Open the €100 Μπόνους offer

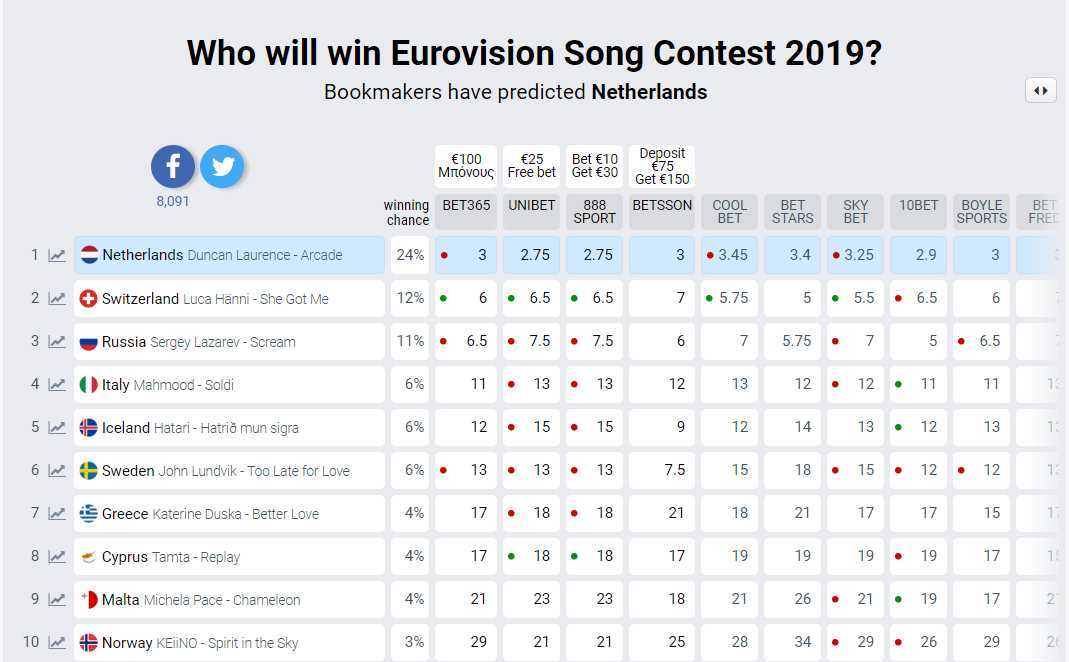466,166
